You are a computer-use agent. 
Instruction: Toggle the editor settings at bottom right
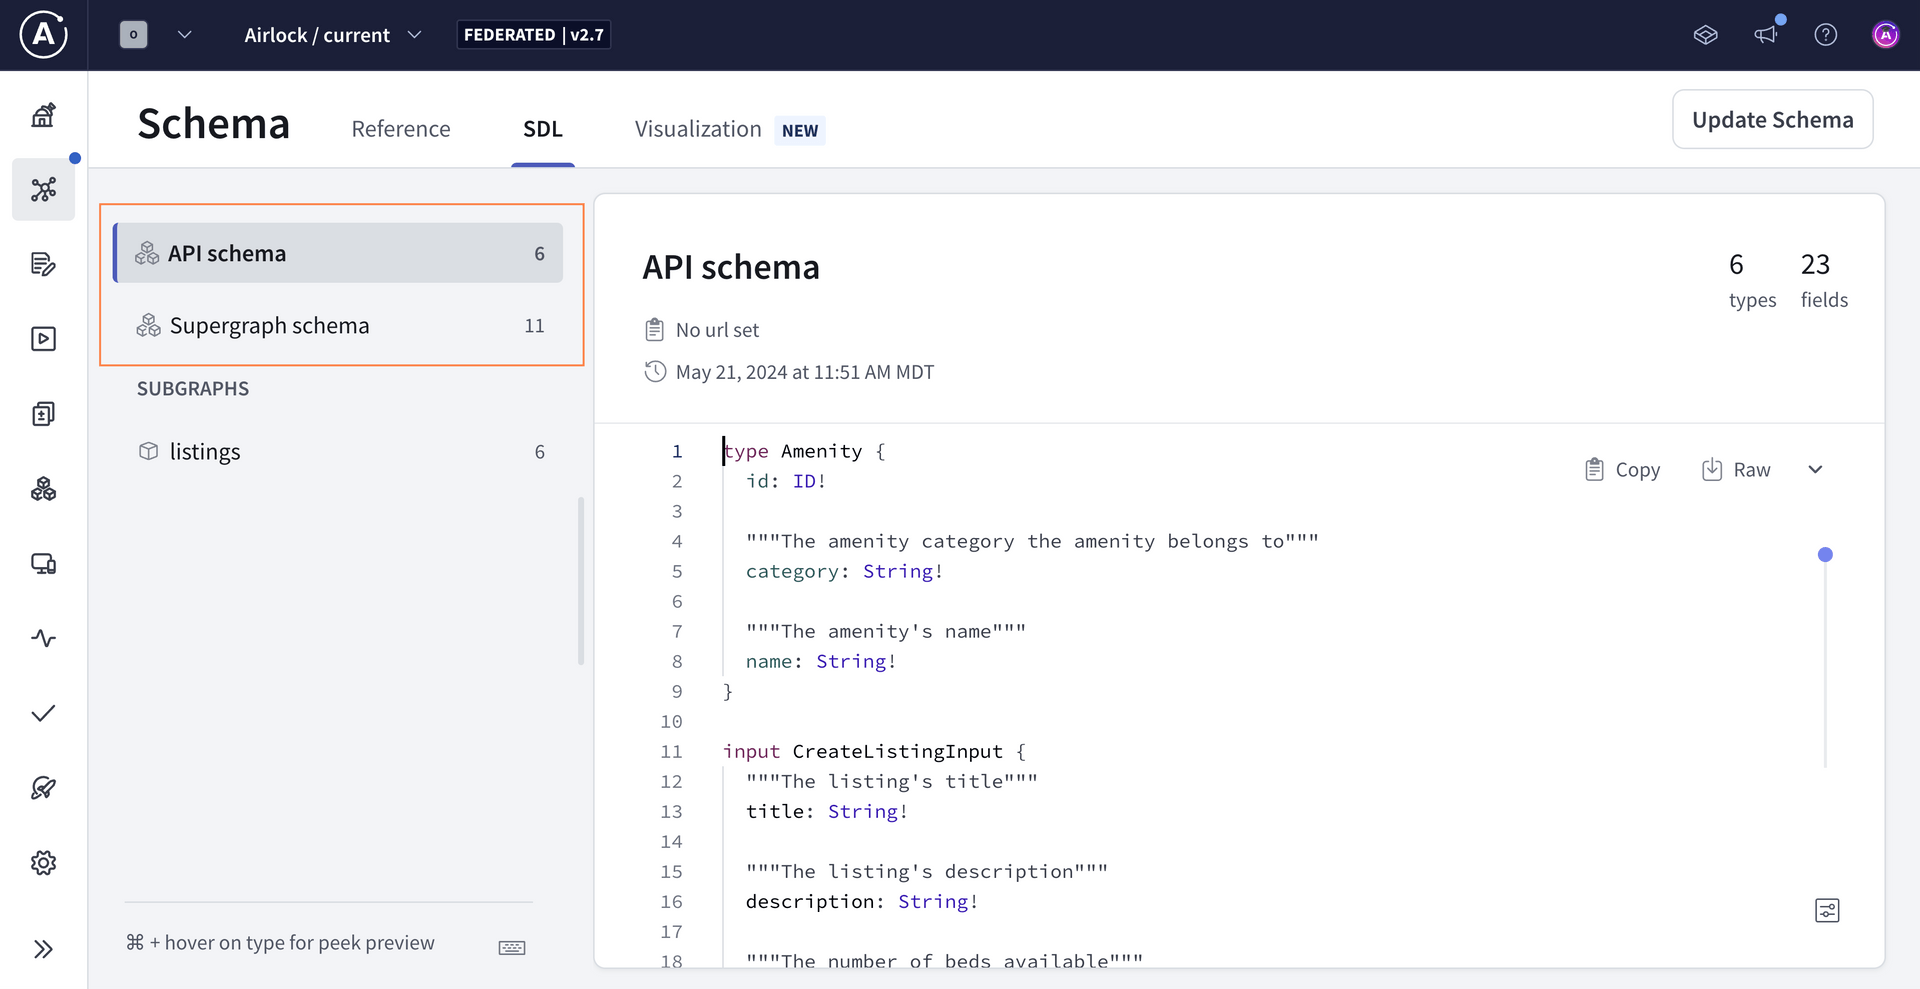(1827, 910)
